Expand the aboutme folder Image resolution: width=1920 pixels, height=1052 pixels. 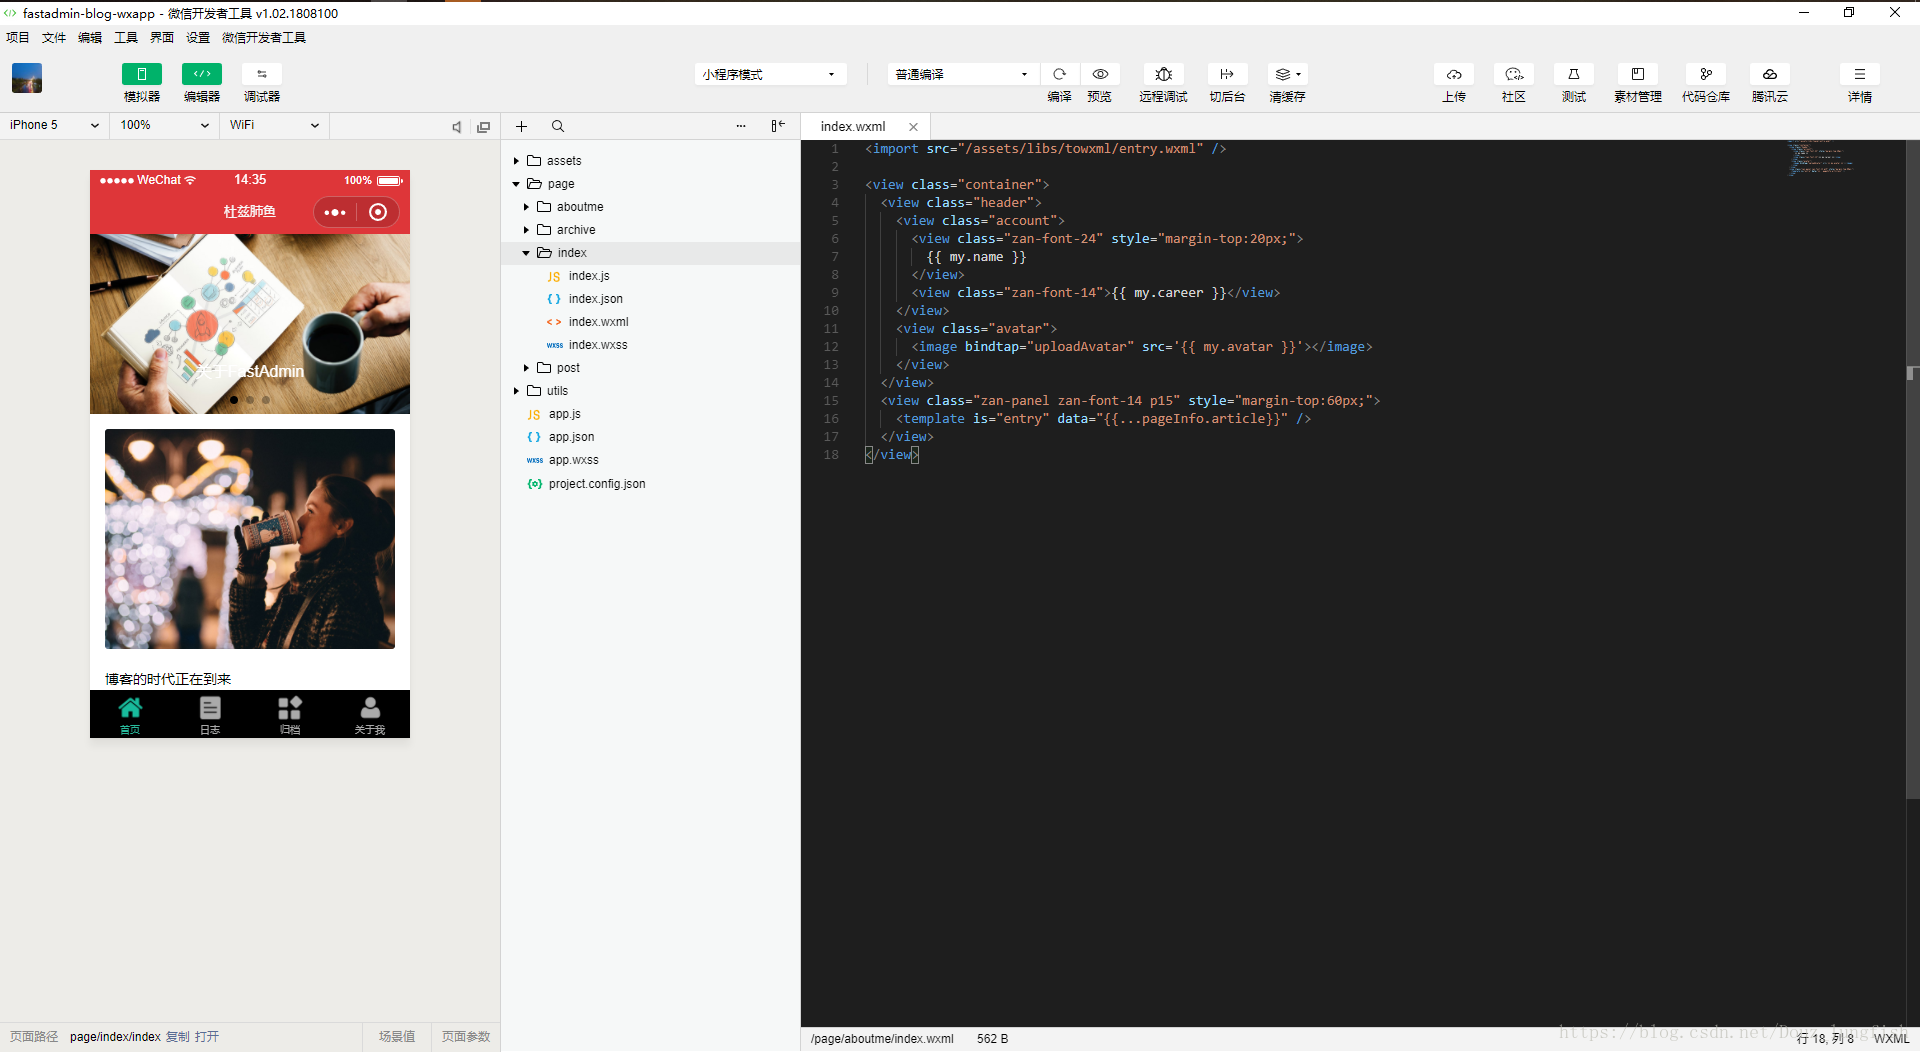click(x=526, y=207)
